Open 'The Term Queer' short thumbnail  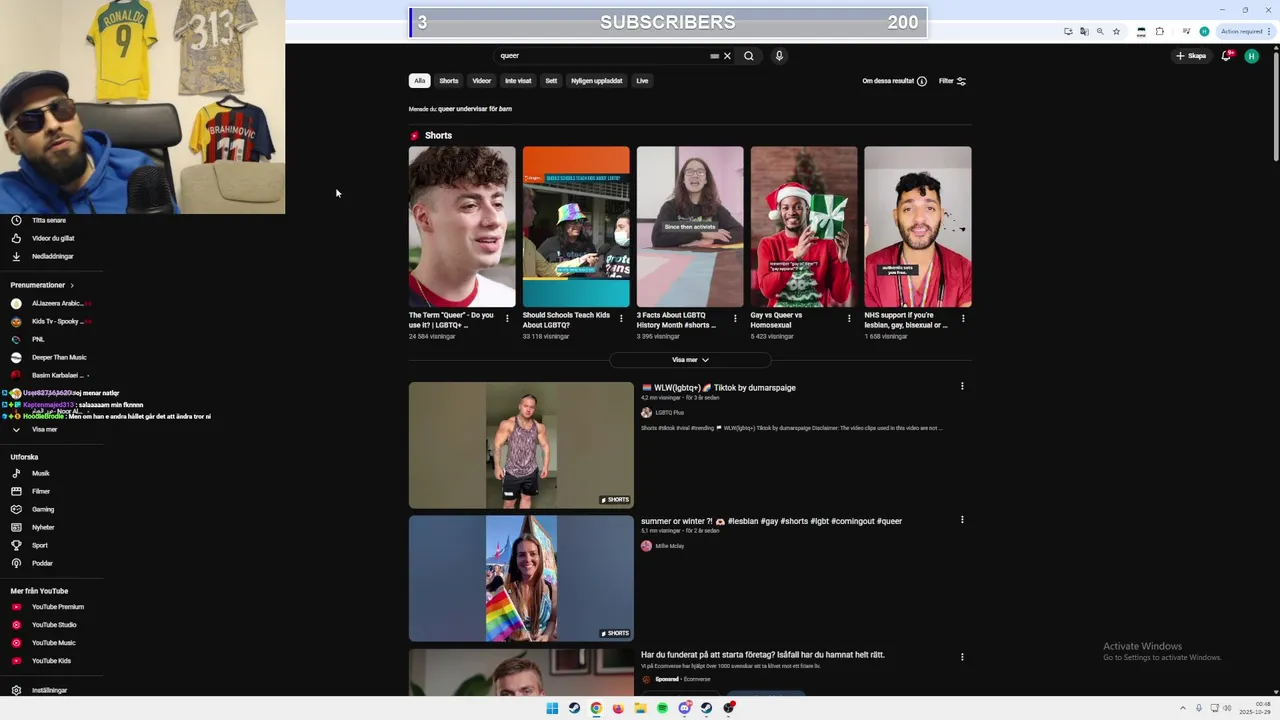point(462,227)
